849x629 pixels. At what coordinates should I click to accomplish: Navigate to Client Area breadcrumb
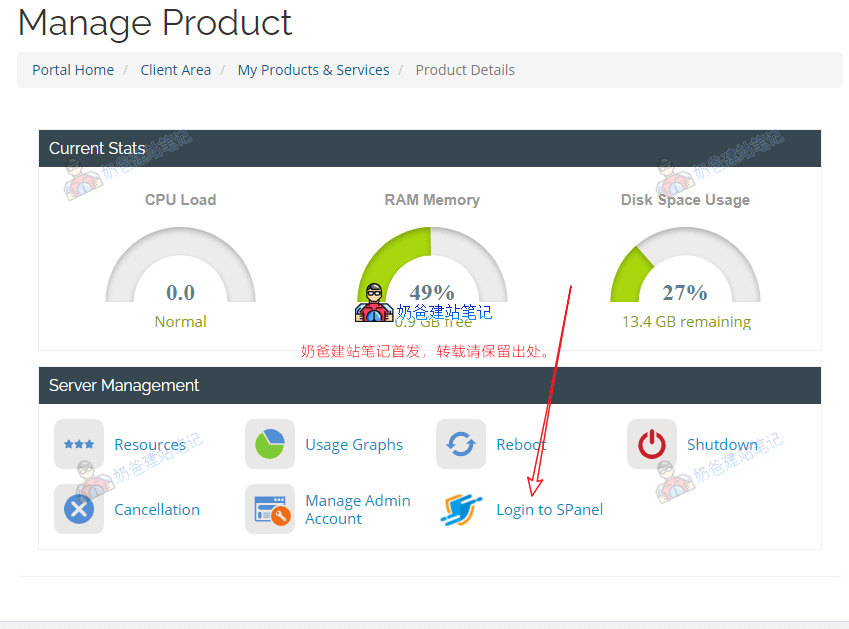pos(176,70)
